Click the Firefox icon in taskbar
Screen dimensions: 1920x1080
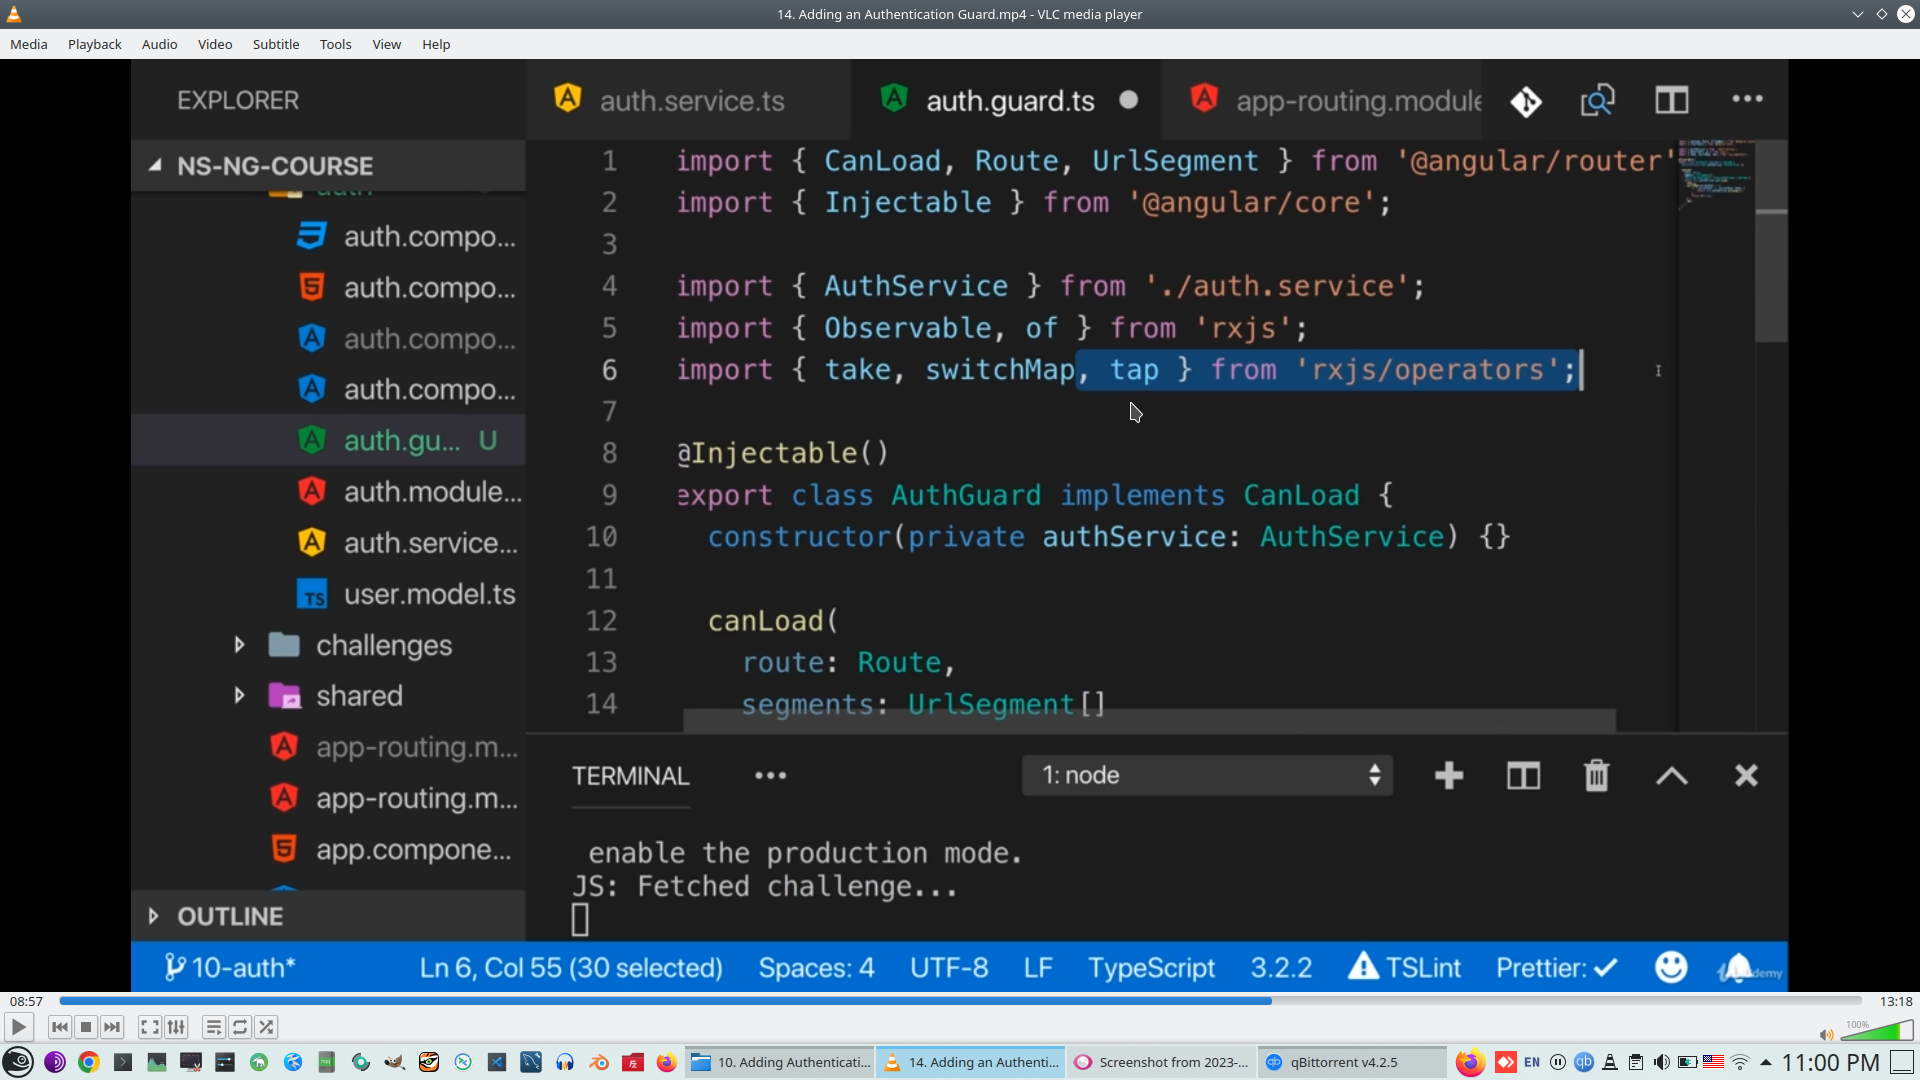(666, 1062)
